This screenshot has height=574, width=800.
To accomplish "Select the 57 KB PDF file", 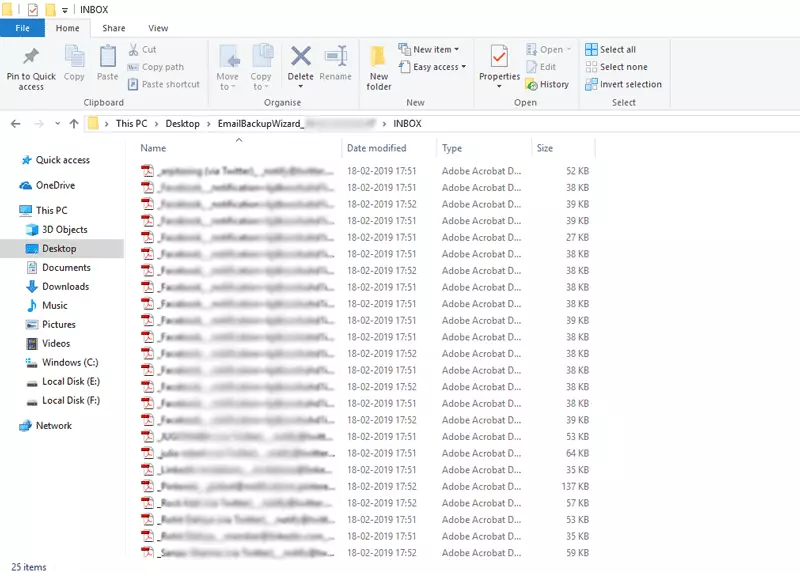I will (x=366, y=503).
